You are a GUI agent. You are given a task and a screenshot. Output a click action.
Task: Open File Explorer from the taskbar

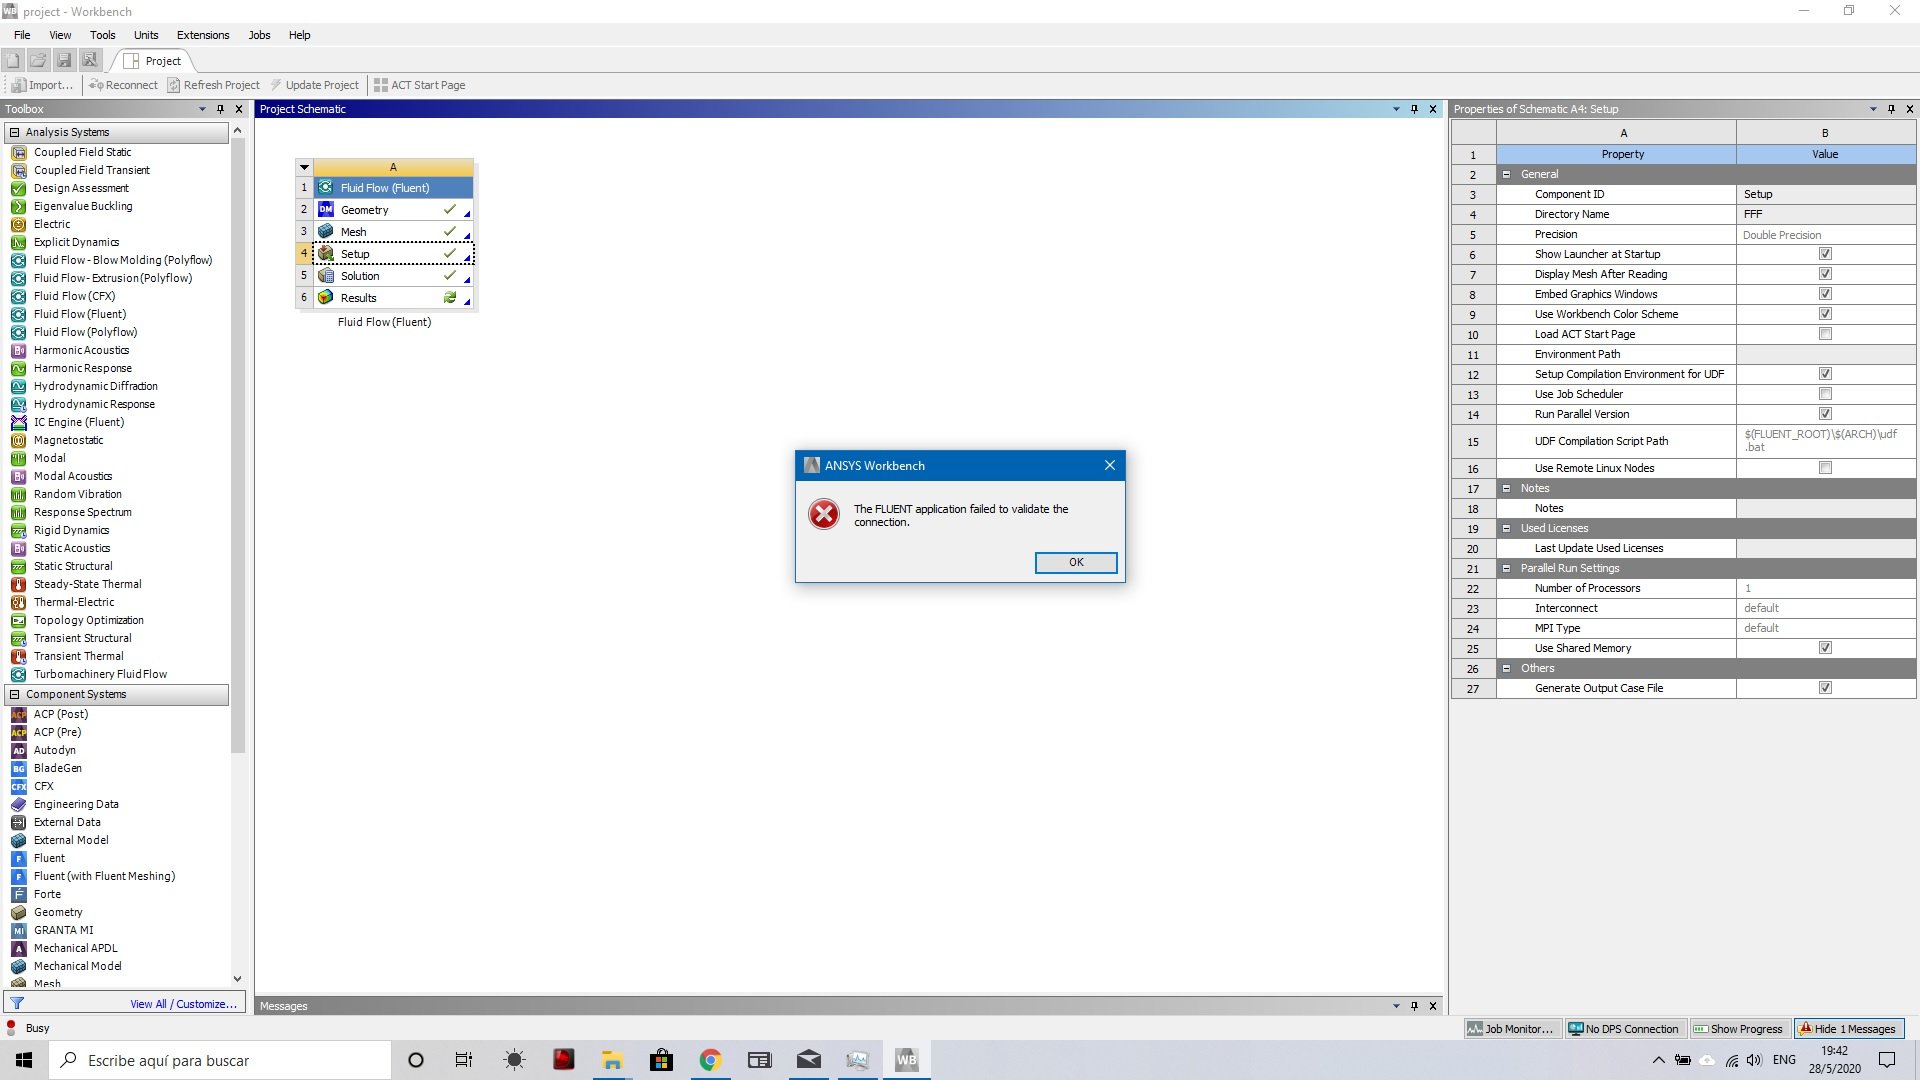612,1060
